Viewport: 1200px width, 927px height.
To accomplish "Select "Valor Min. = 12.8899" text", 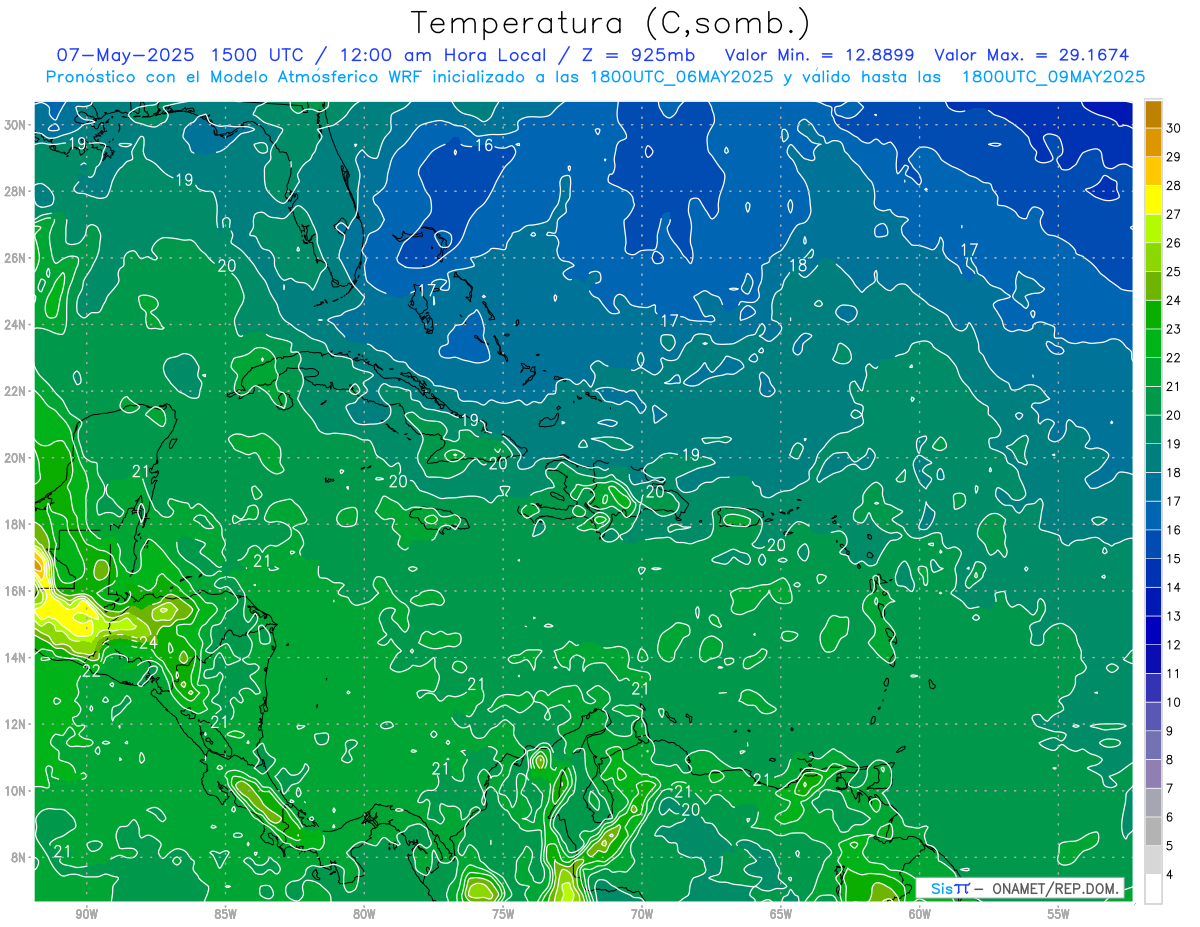I will (x=819, y=55).
